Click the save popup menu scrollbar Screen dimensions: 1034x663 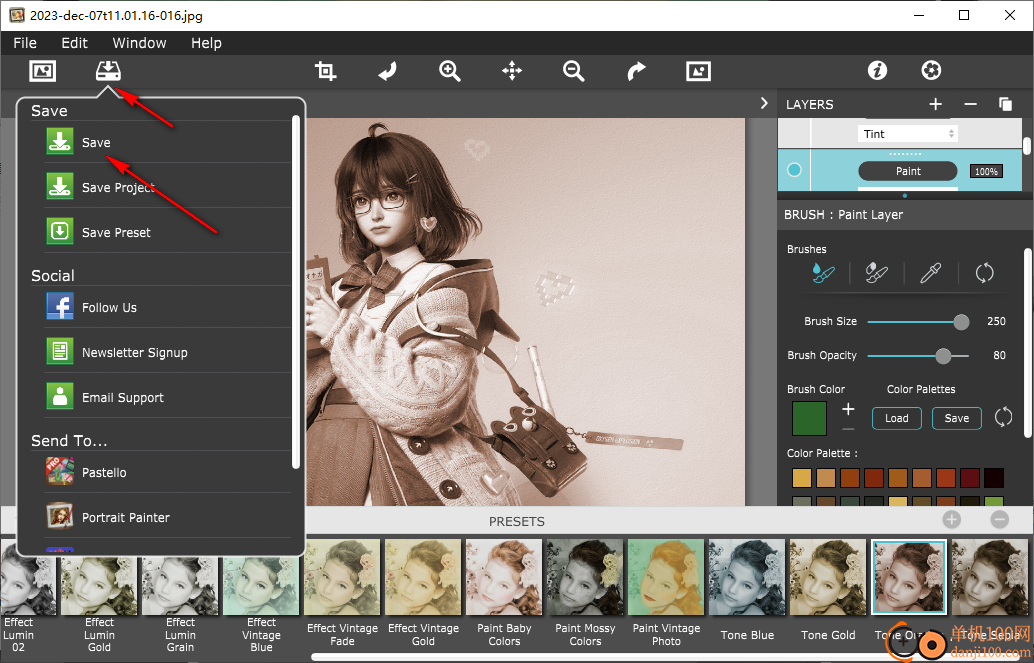point(296,293)
